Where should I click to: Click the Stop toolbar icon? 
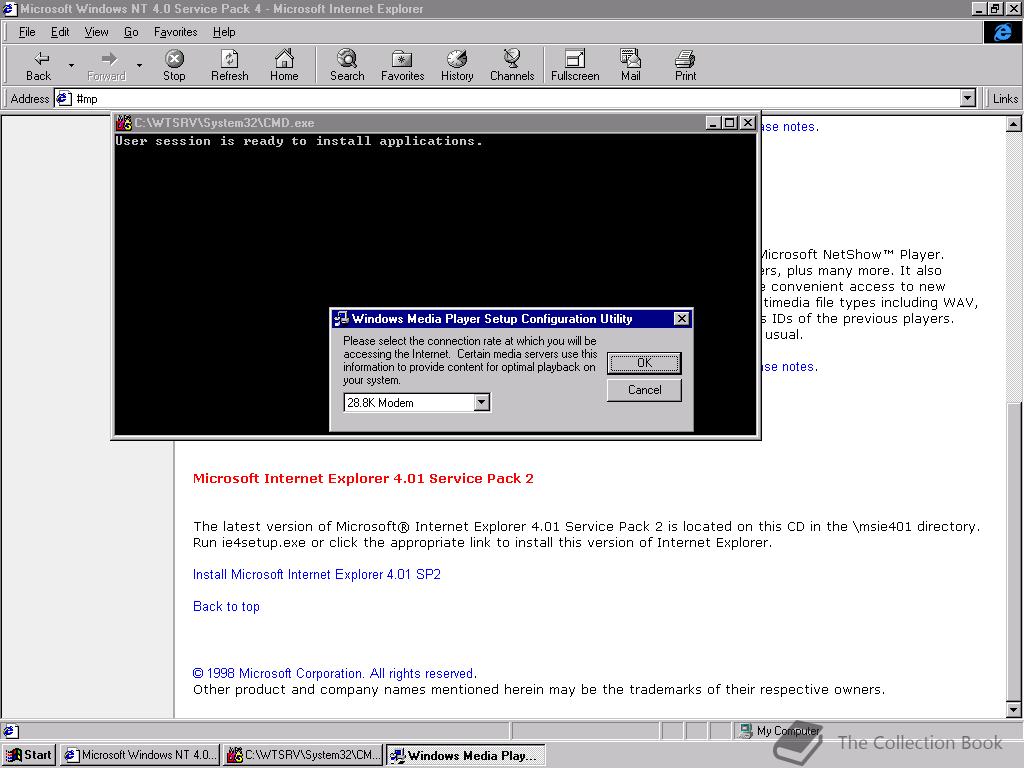[x=174, y=65]
